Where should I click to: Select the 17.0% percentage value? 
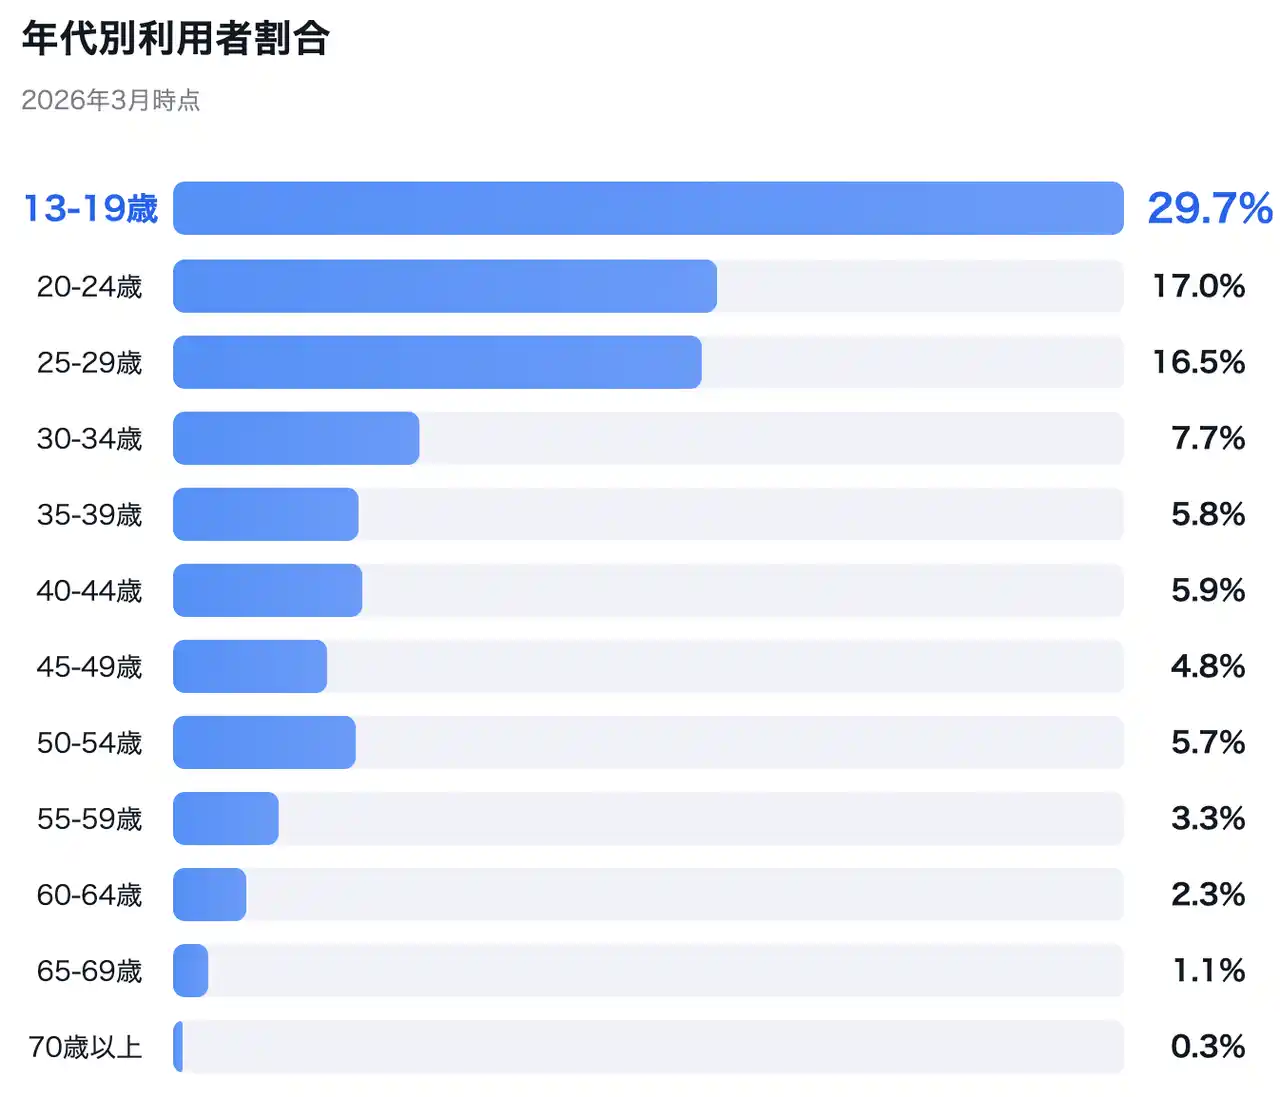pos(1198,286)
